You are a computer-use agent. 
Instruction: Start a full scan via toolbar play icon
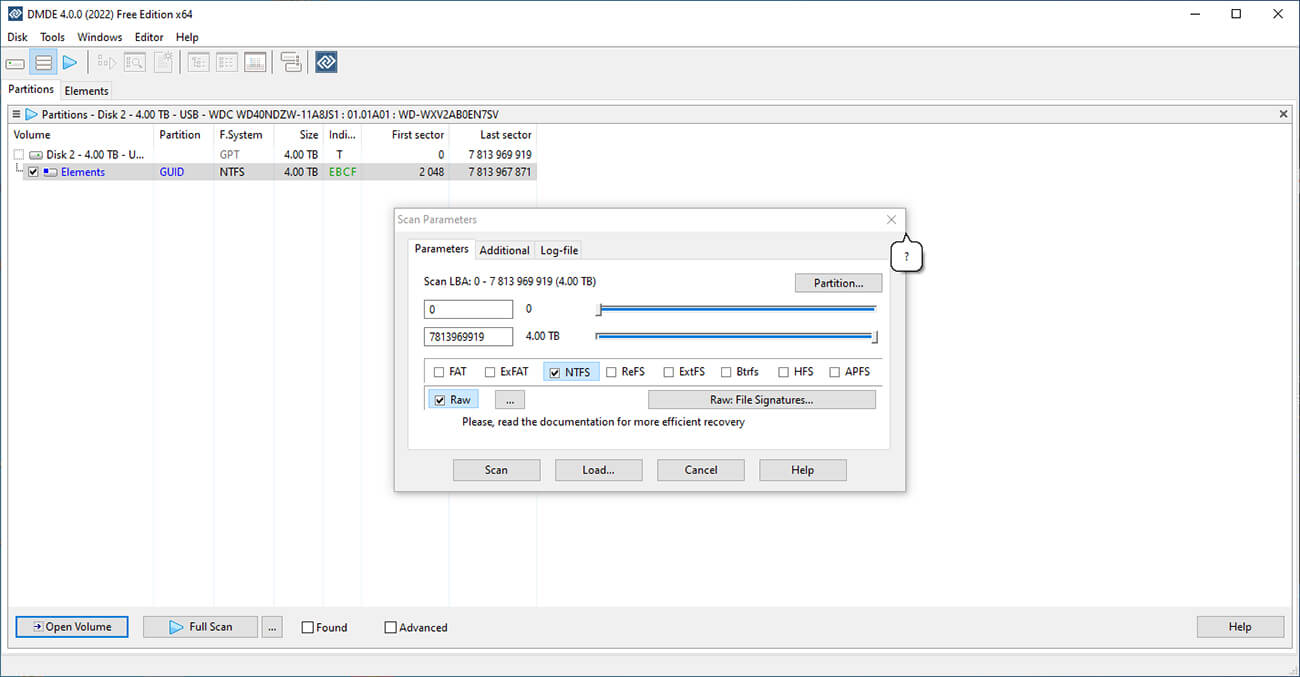70,62
